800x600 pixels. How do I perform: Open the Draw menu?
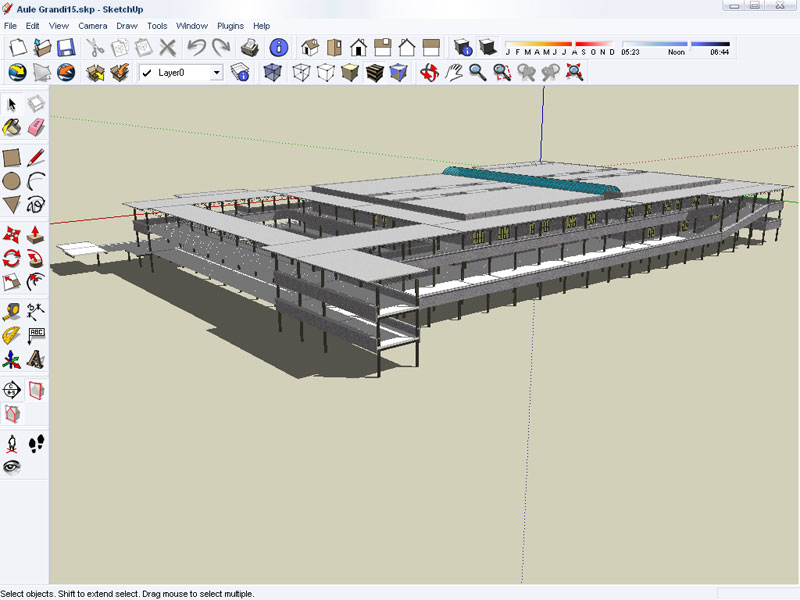click(x=127, y=26)
